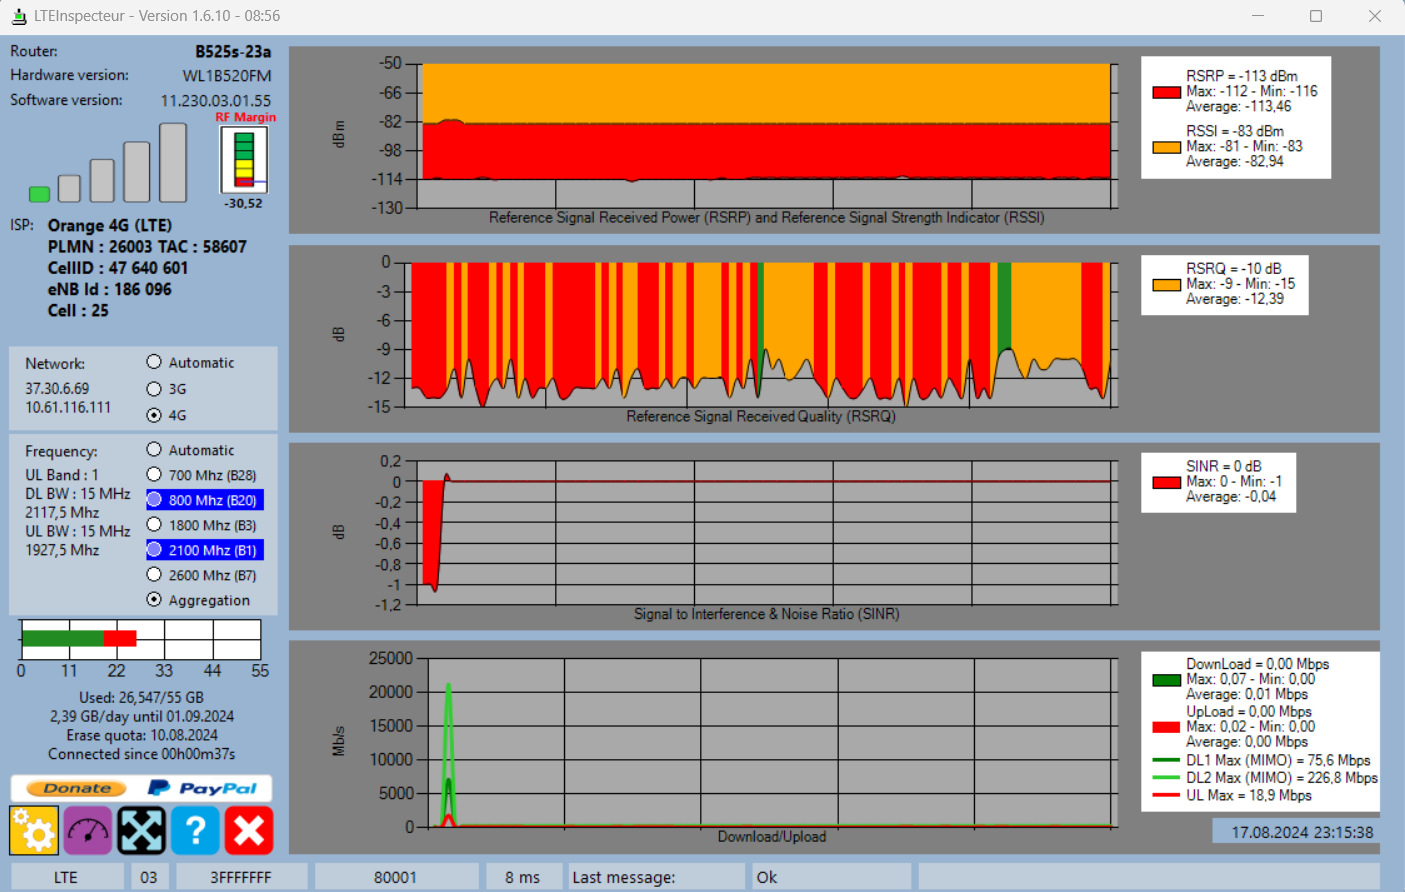Click the RF Margin level gauge

point(244,160)
